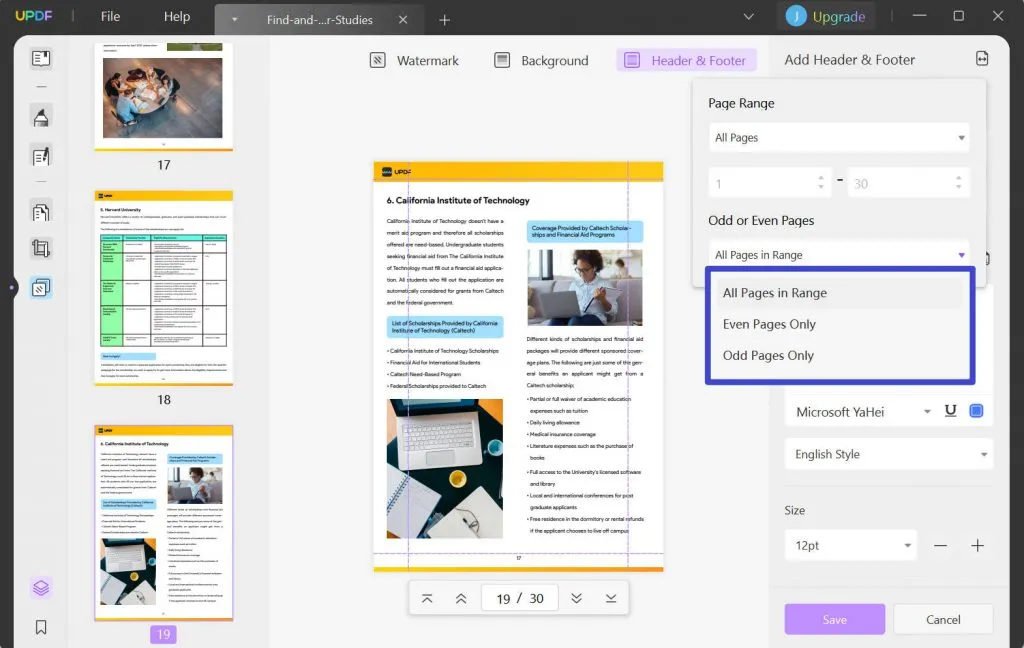Click the Page Tools icon in sidebar
The height and width of the screenshot is (648, 1024).
(40, 288)
